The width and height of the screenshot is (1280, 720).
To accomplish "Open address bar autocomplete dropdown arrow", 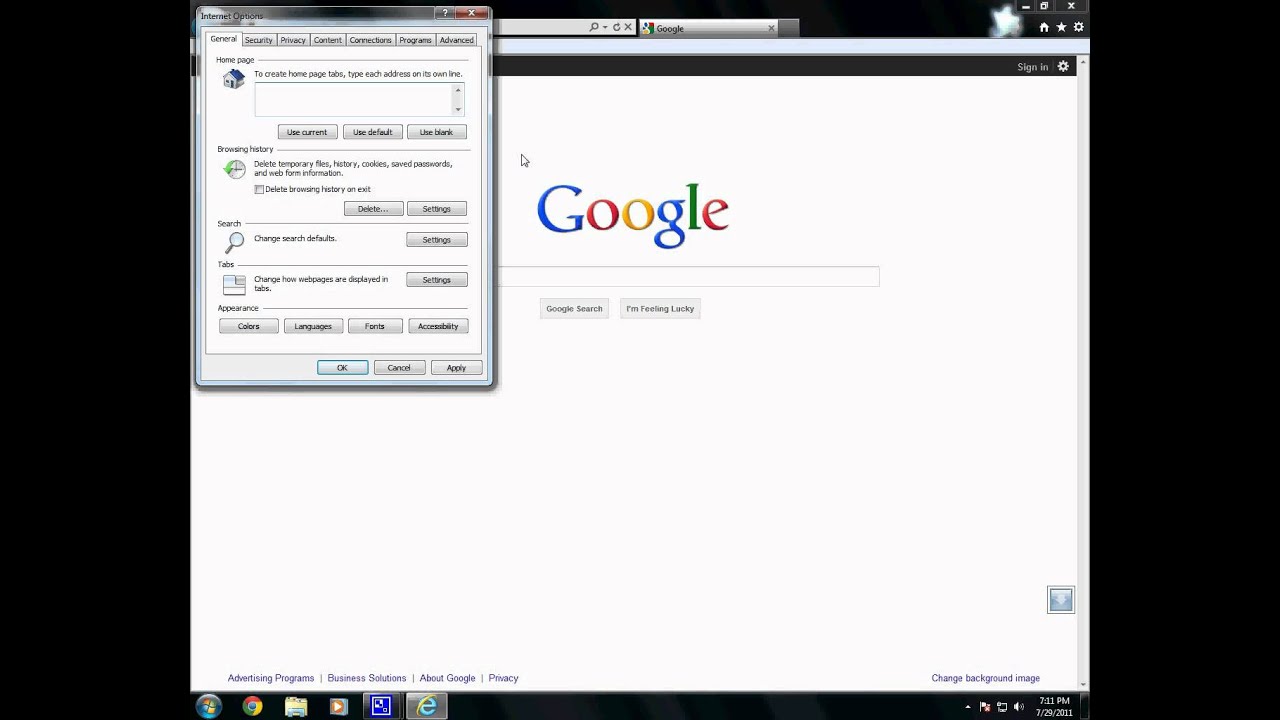I will pyautogui.click(x=605, y=27).
